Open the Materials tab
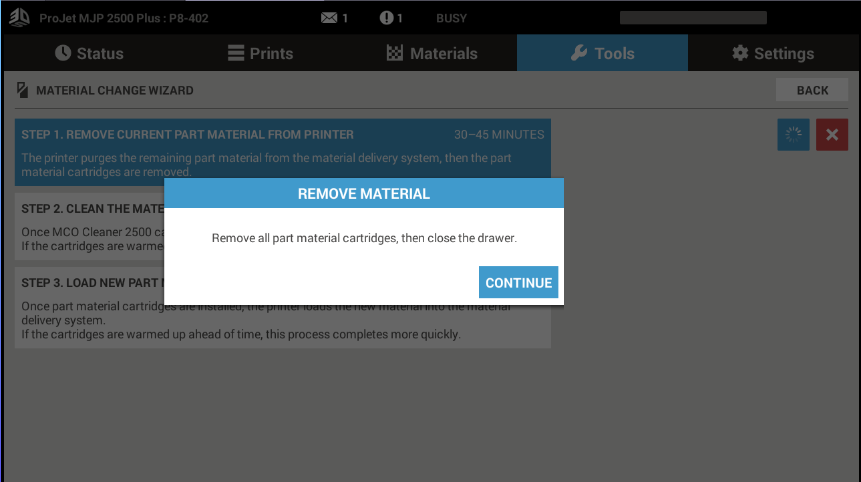 [x=431, y=53]
